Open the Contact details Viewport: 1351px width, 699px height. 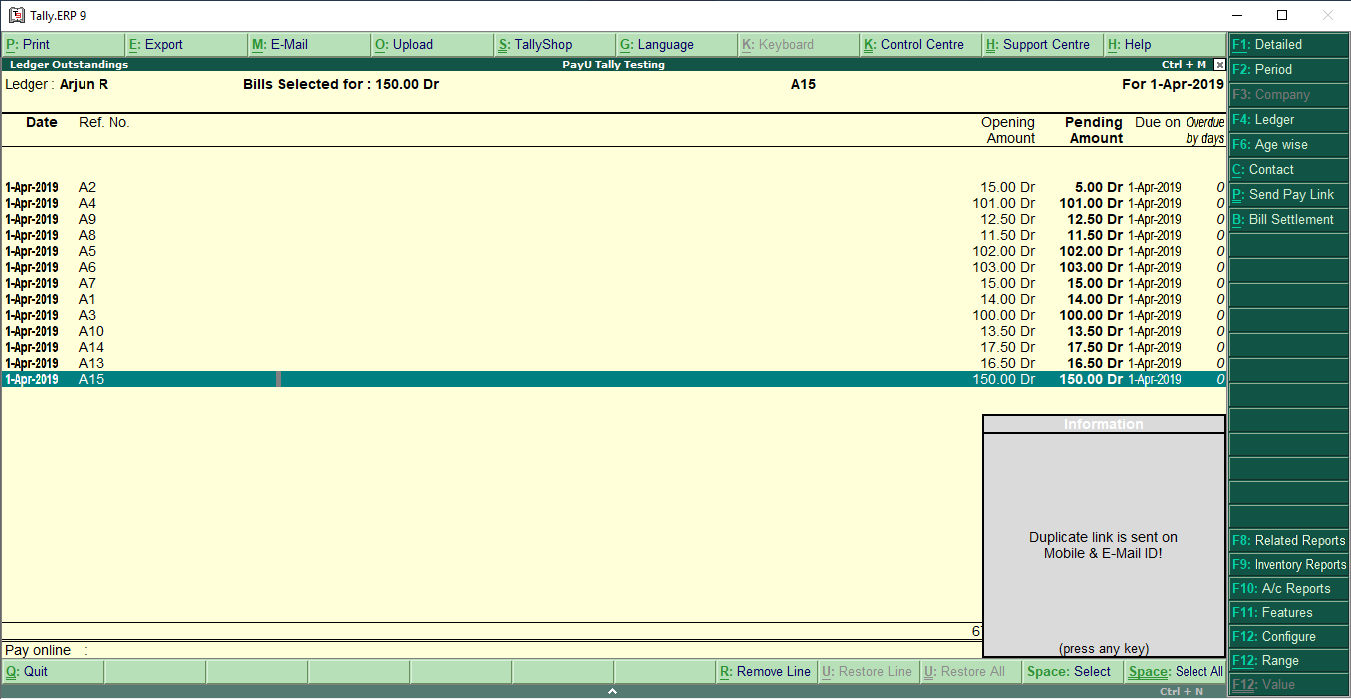click(x=1288, y=169)
